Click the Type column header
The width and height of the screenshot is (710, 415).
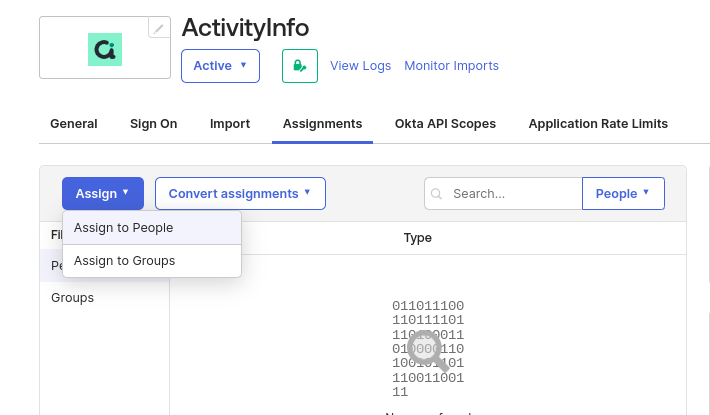click(417, 238)
